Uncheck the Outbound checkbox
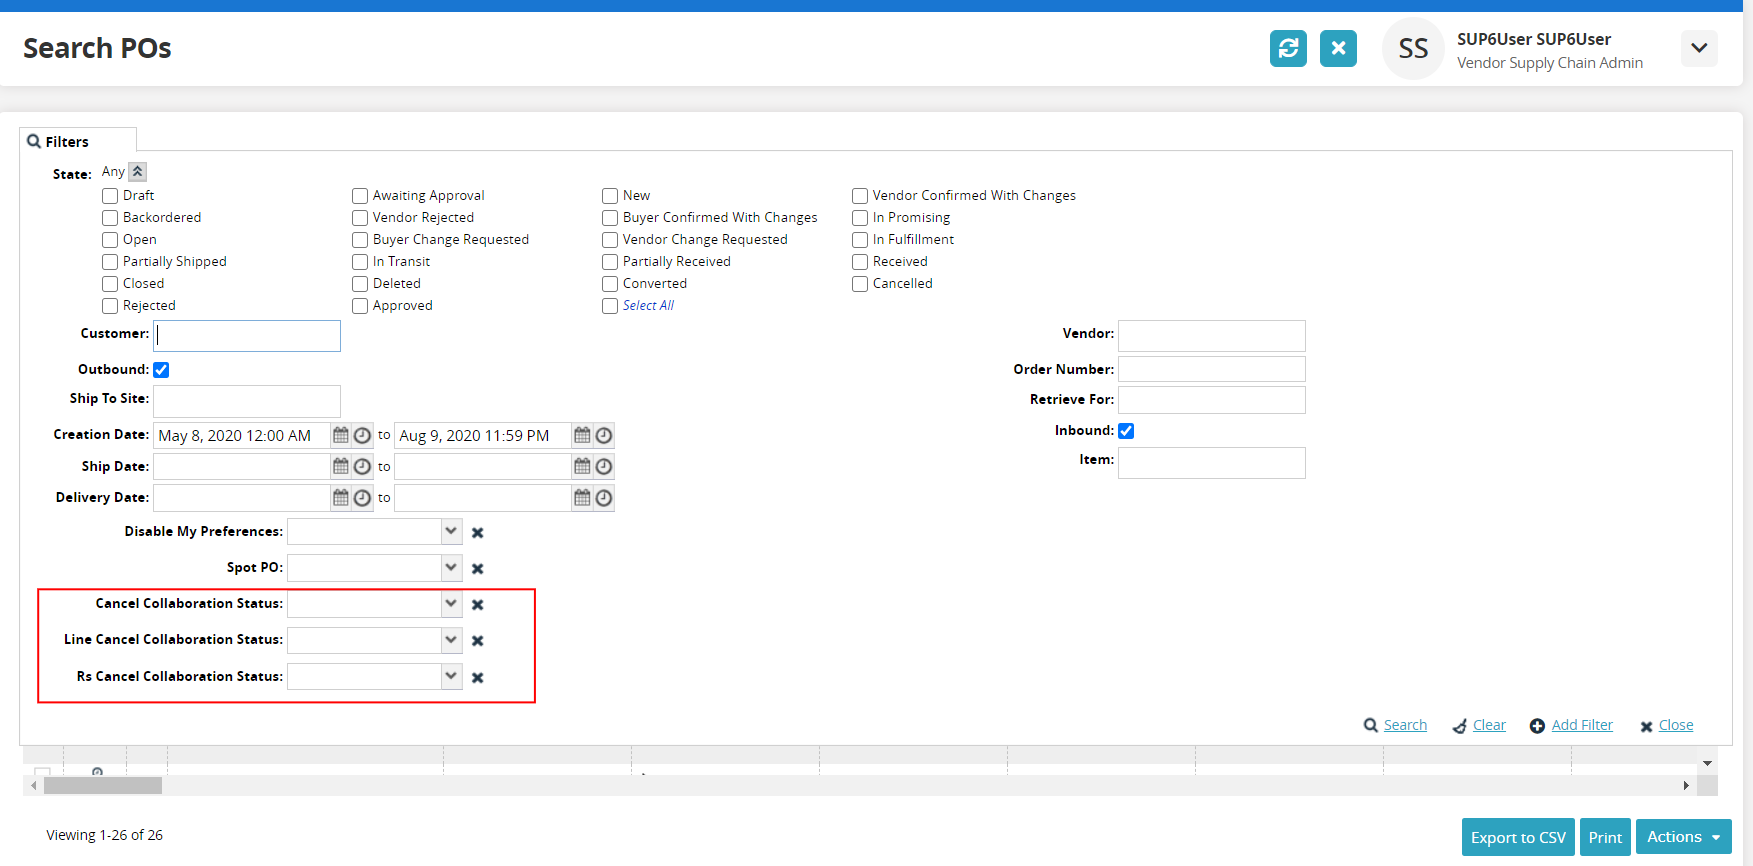Screen dimensions: 1753x866 (x=161, y=370)
